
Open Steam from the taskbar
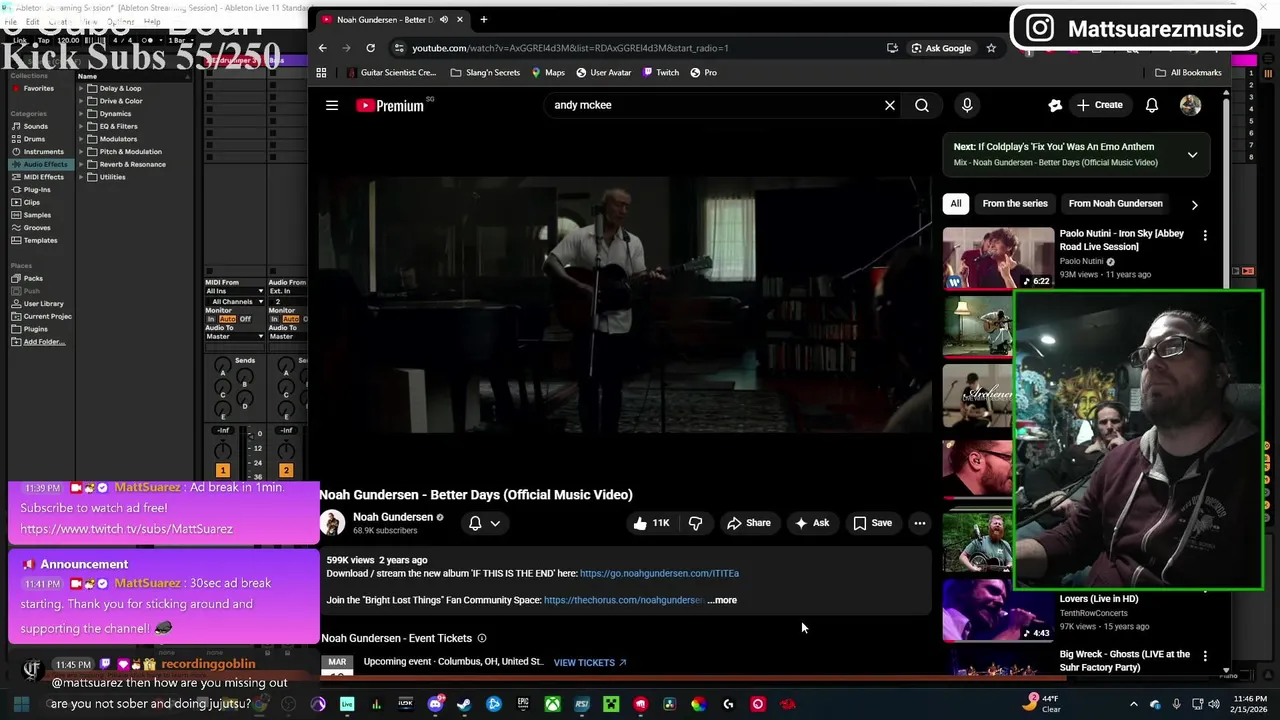tap(464, 704)
